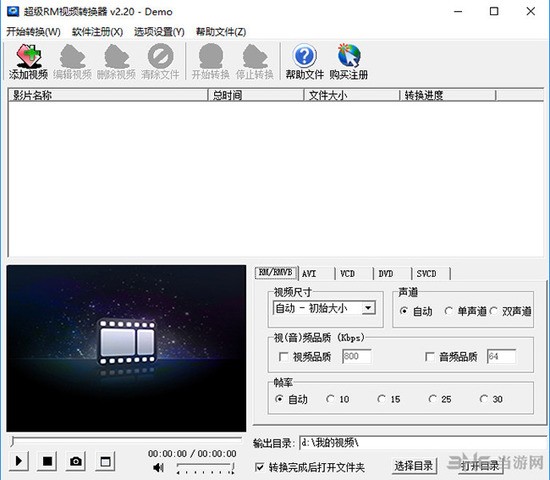Click the 购买注册 purchase icon

[349, 56]
